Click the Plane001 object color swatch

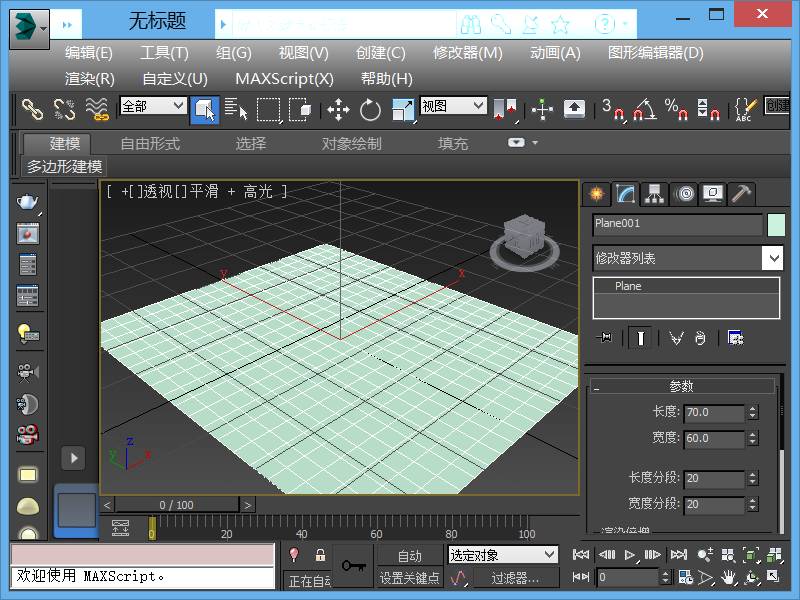pos(776,224)
